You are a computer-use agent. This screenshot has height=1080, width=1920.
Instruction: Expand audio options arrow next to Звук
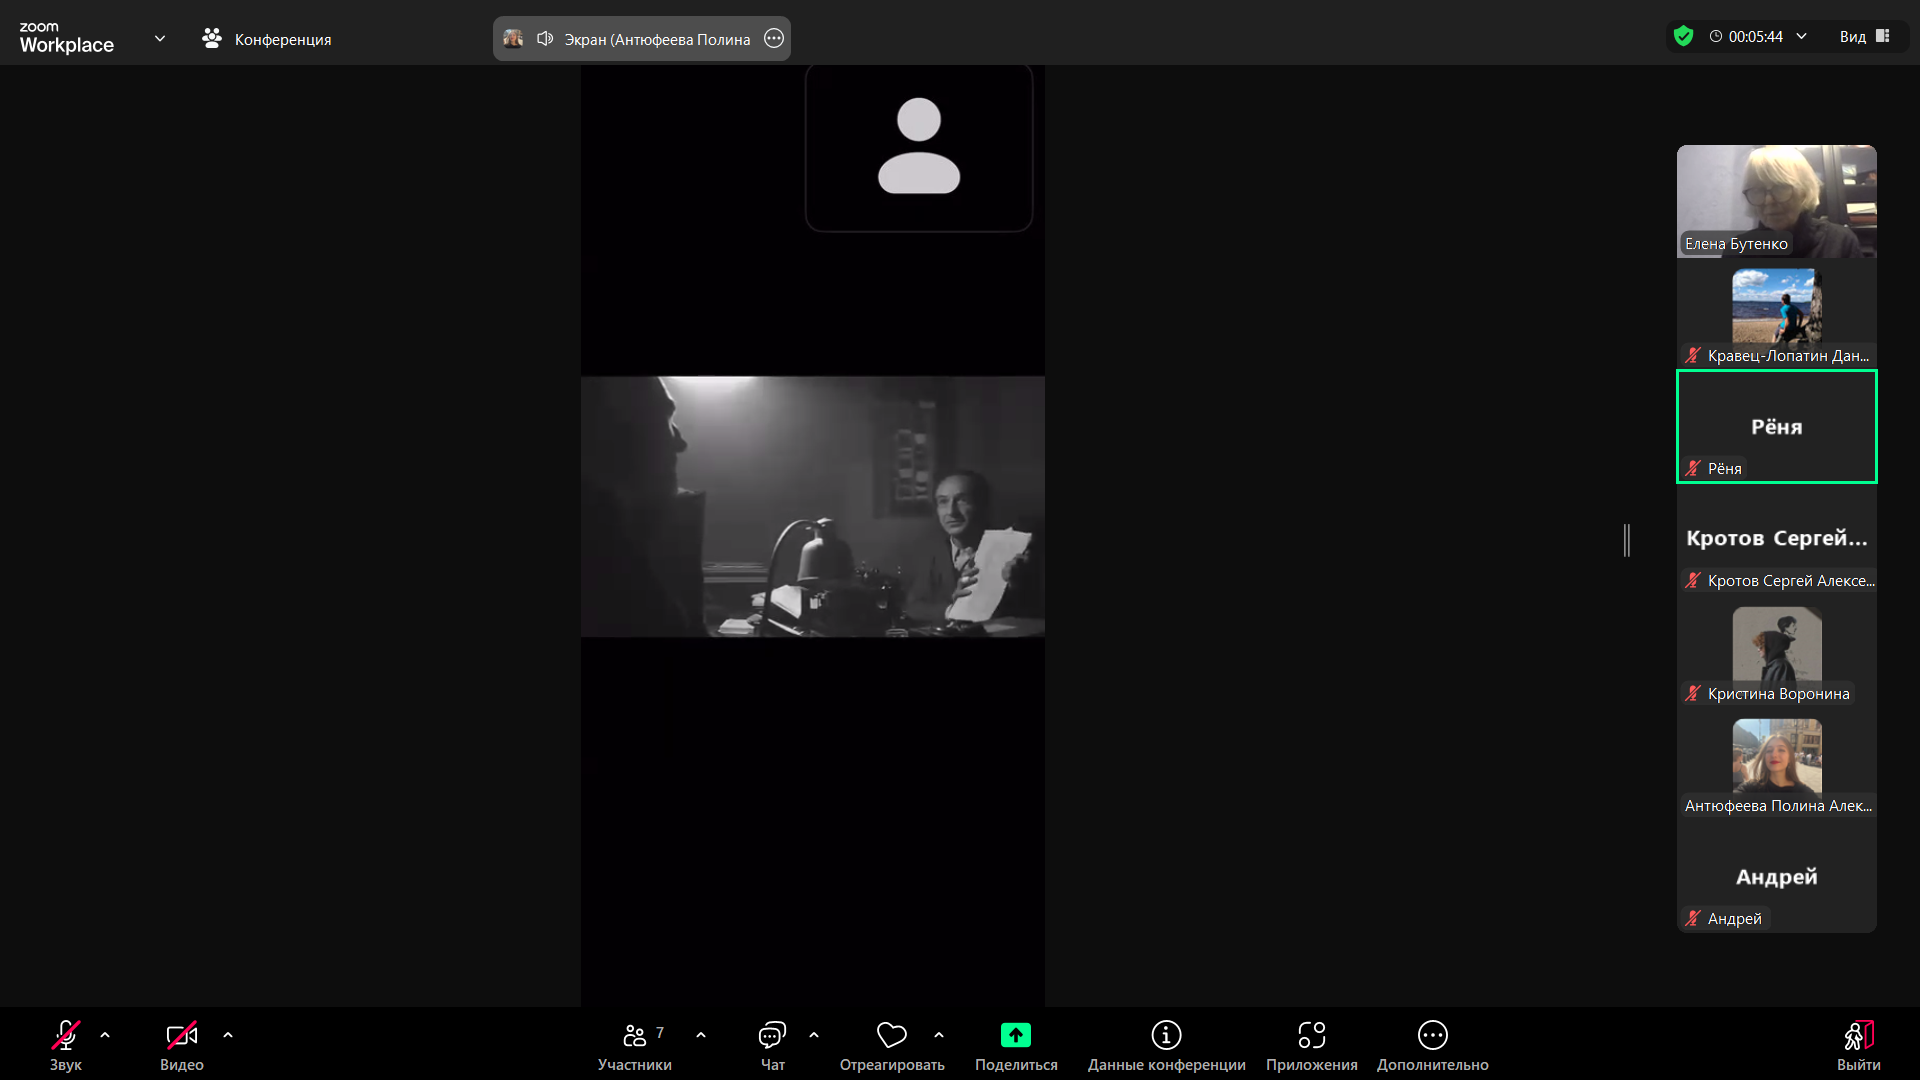click(x=105, y=1035)
